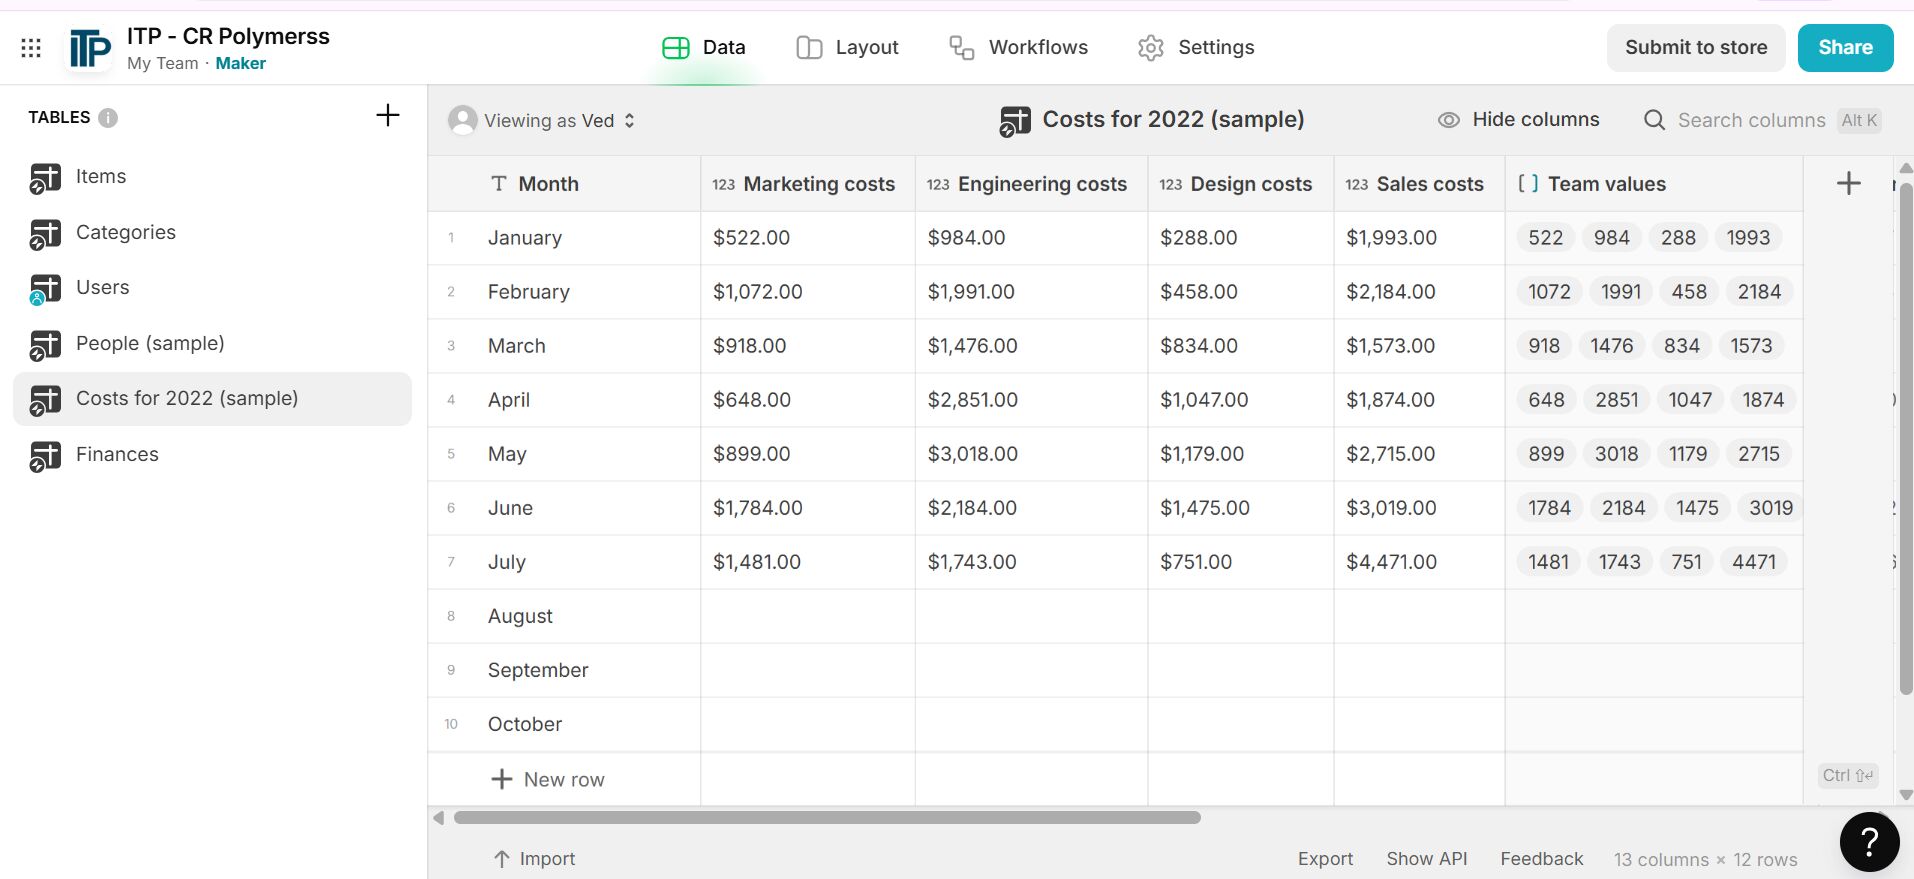Add a New row to the table
Image resolution: width=1914 pixels, height=879 pixels.
(548, 780)
